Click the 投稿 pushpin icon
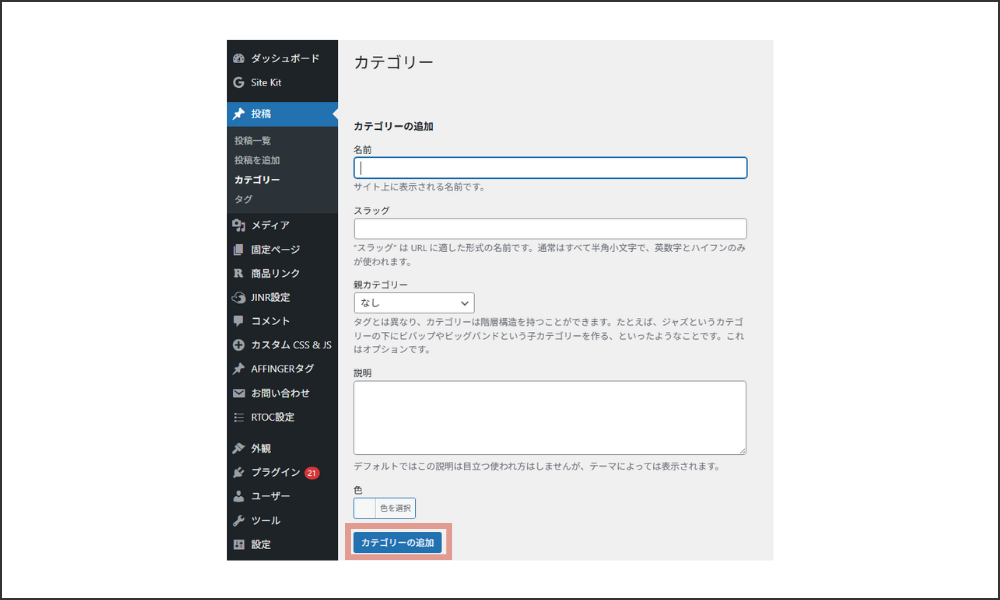This screenshot has height=600, width=1000. tap(239, 113)
